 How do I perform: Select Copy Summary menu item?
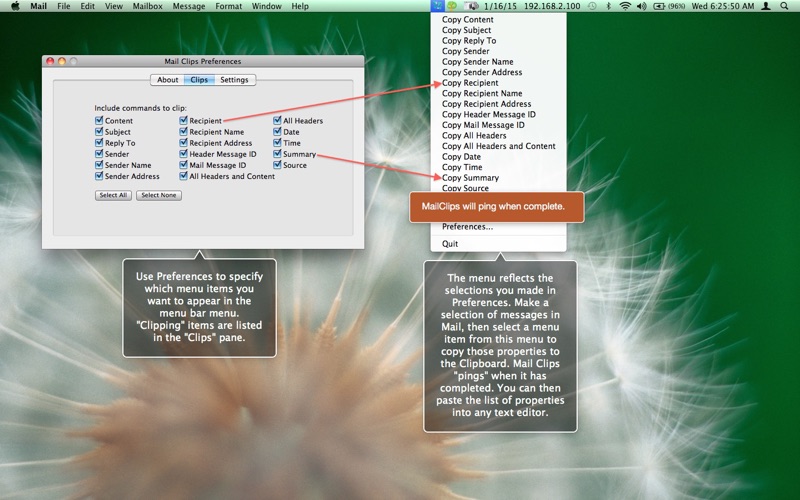[x=498, y=178]
